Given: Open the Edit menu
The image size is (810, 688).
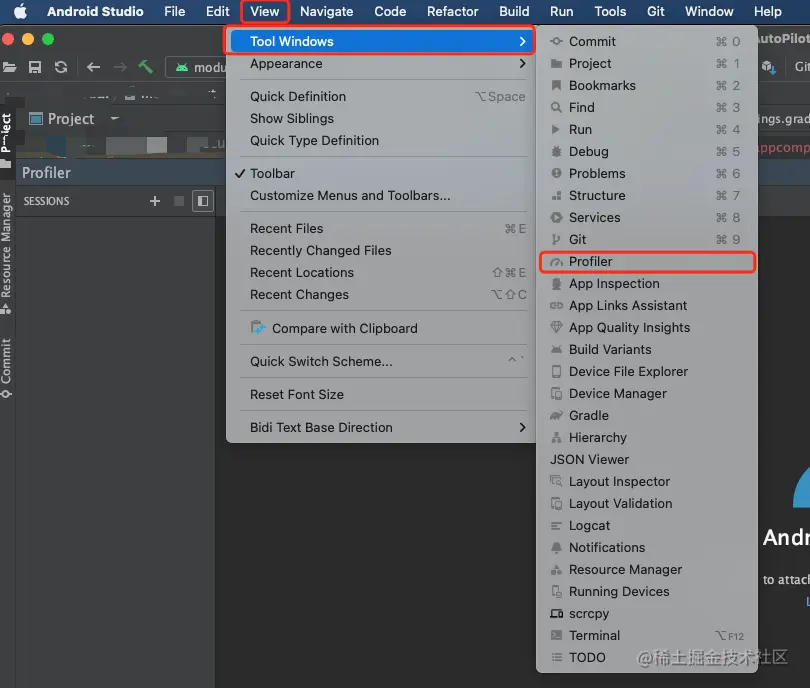Looking at the screenshot, I should click(217, 11).
